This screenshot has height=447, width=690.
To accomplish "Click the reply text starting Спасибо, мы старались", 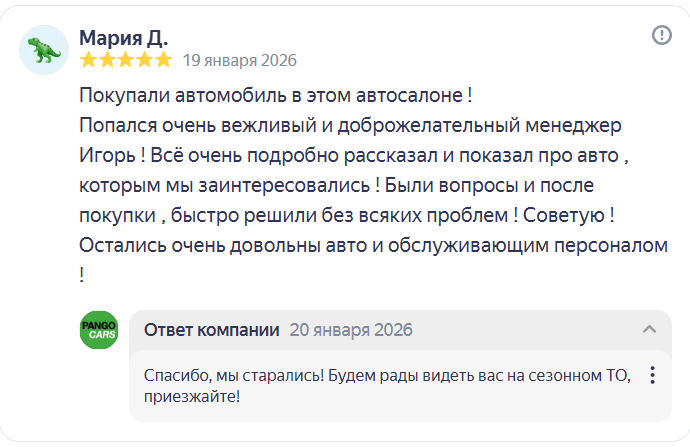I will [387, 386].
